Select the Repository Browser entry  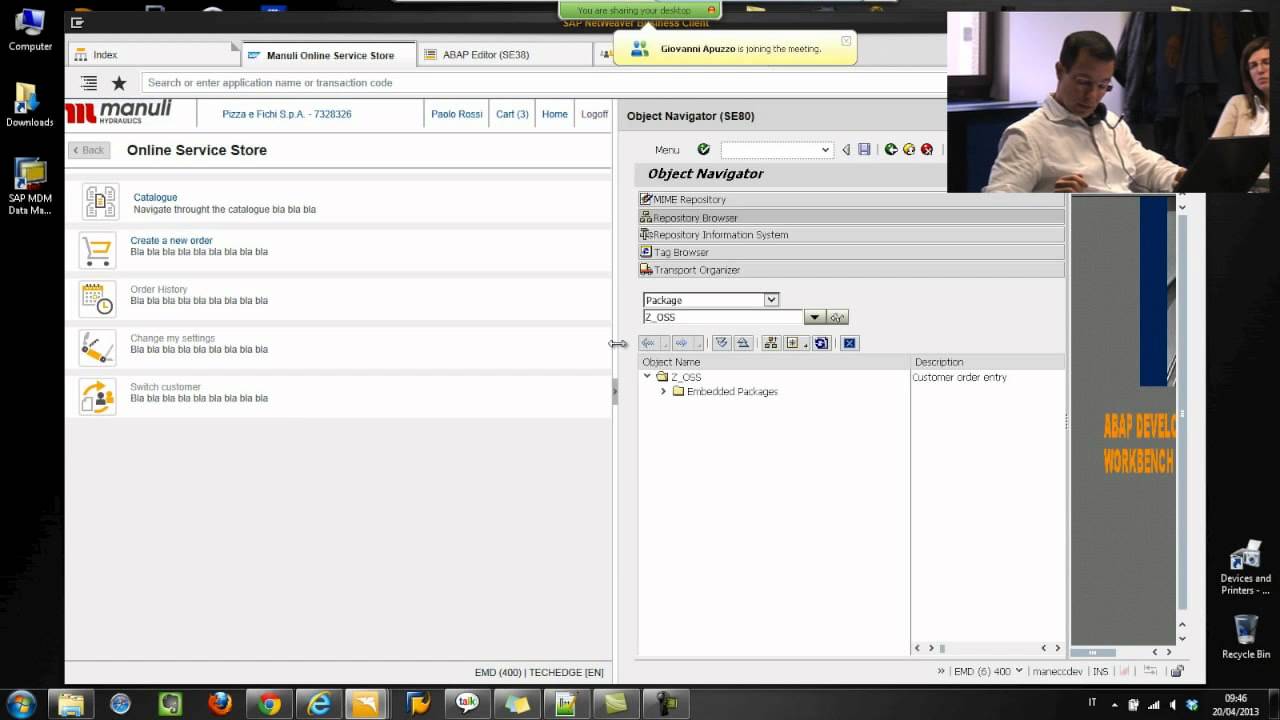851,217
